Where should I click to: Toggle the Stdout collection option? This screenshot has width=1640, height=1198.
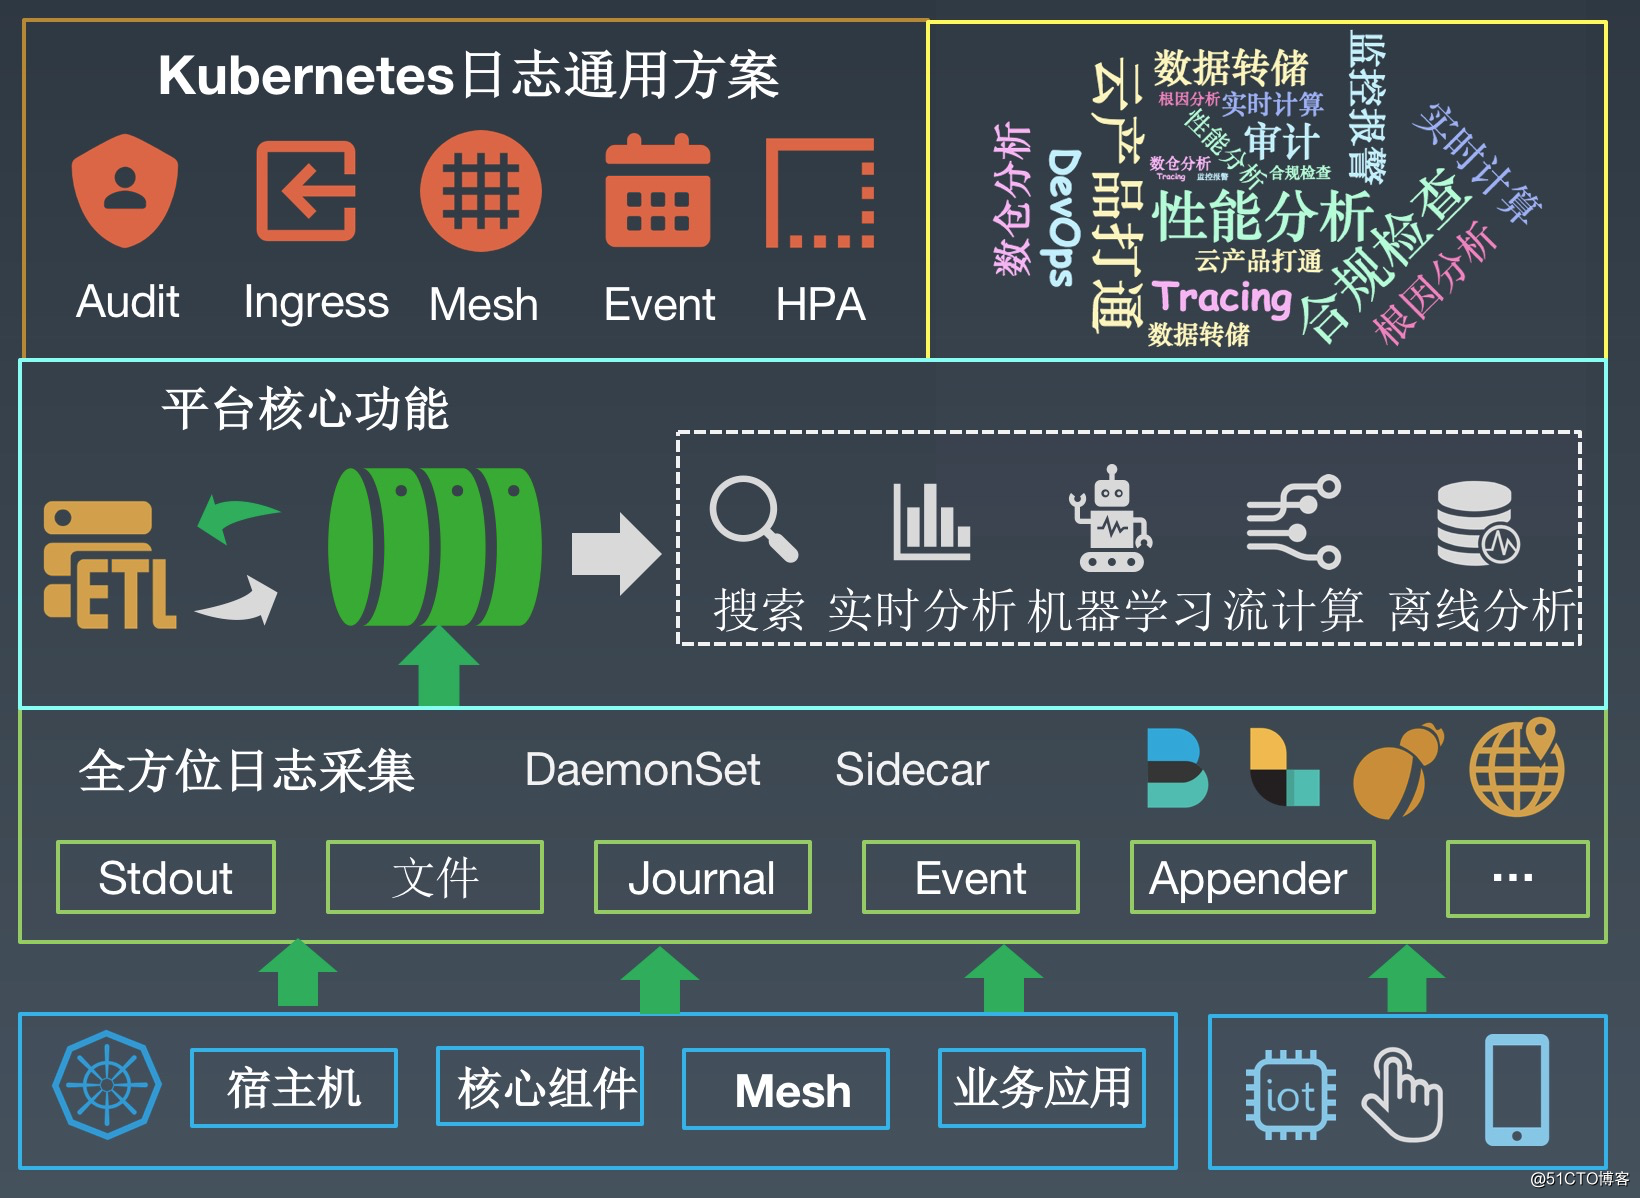(x=165, y=878)
